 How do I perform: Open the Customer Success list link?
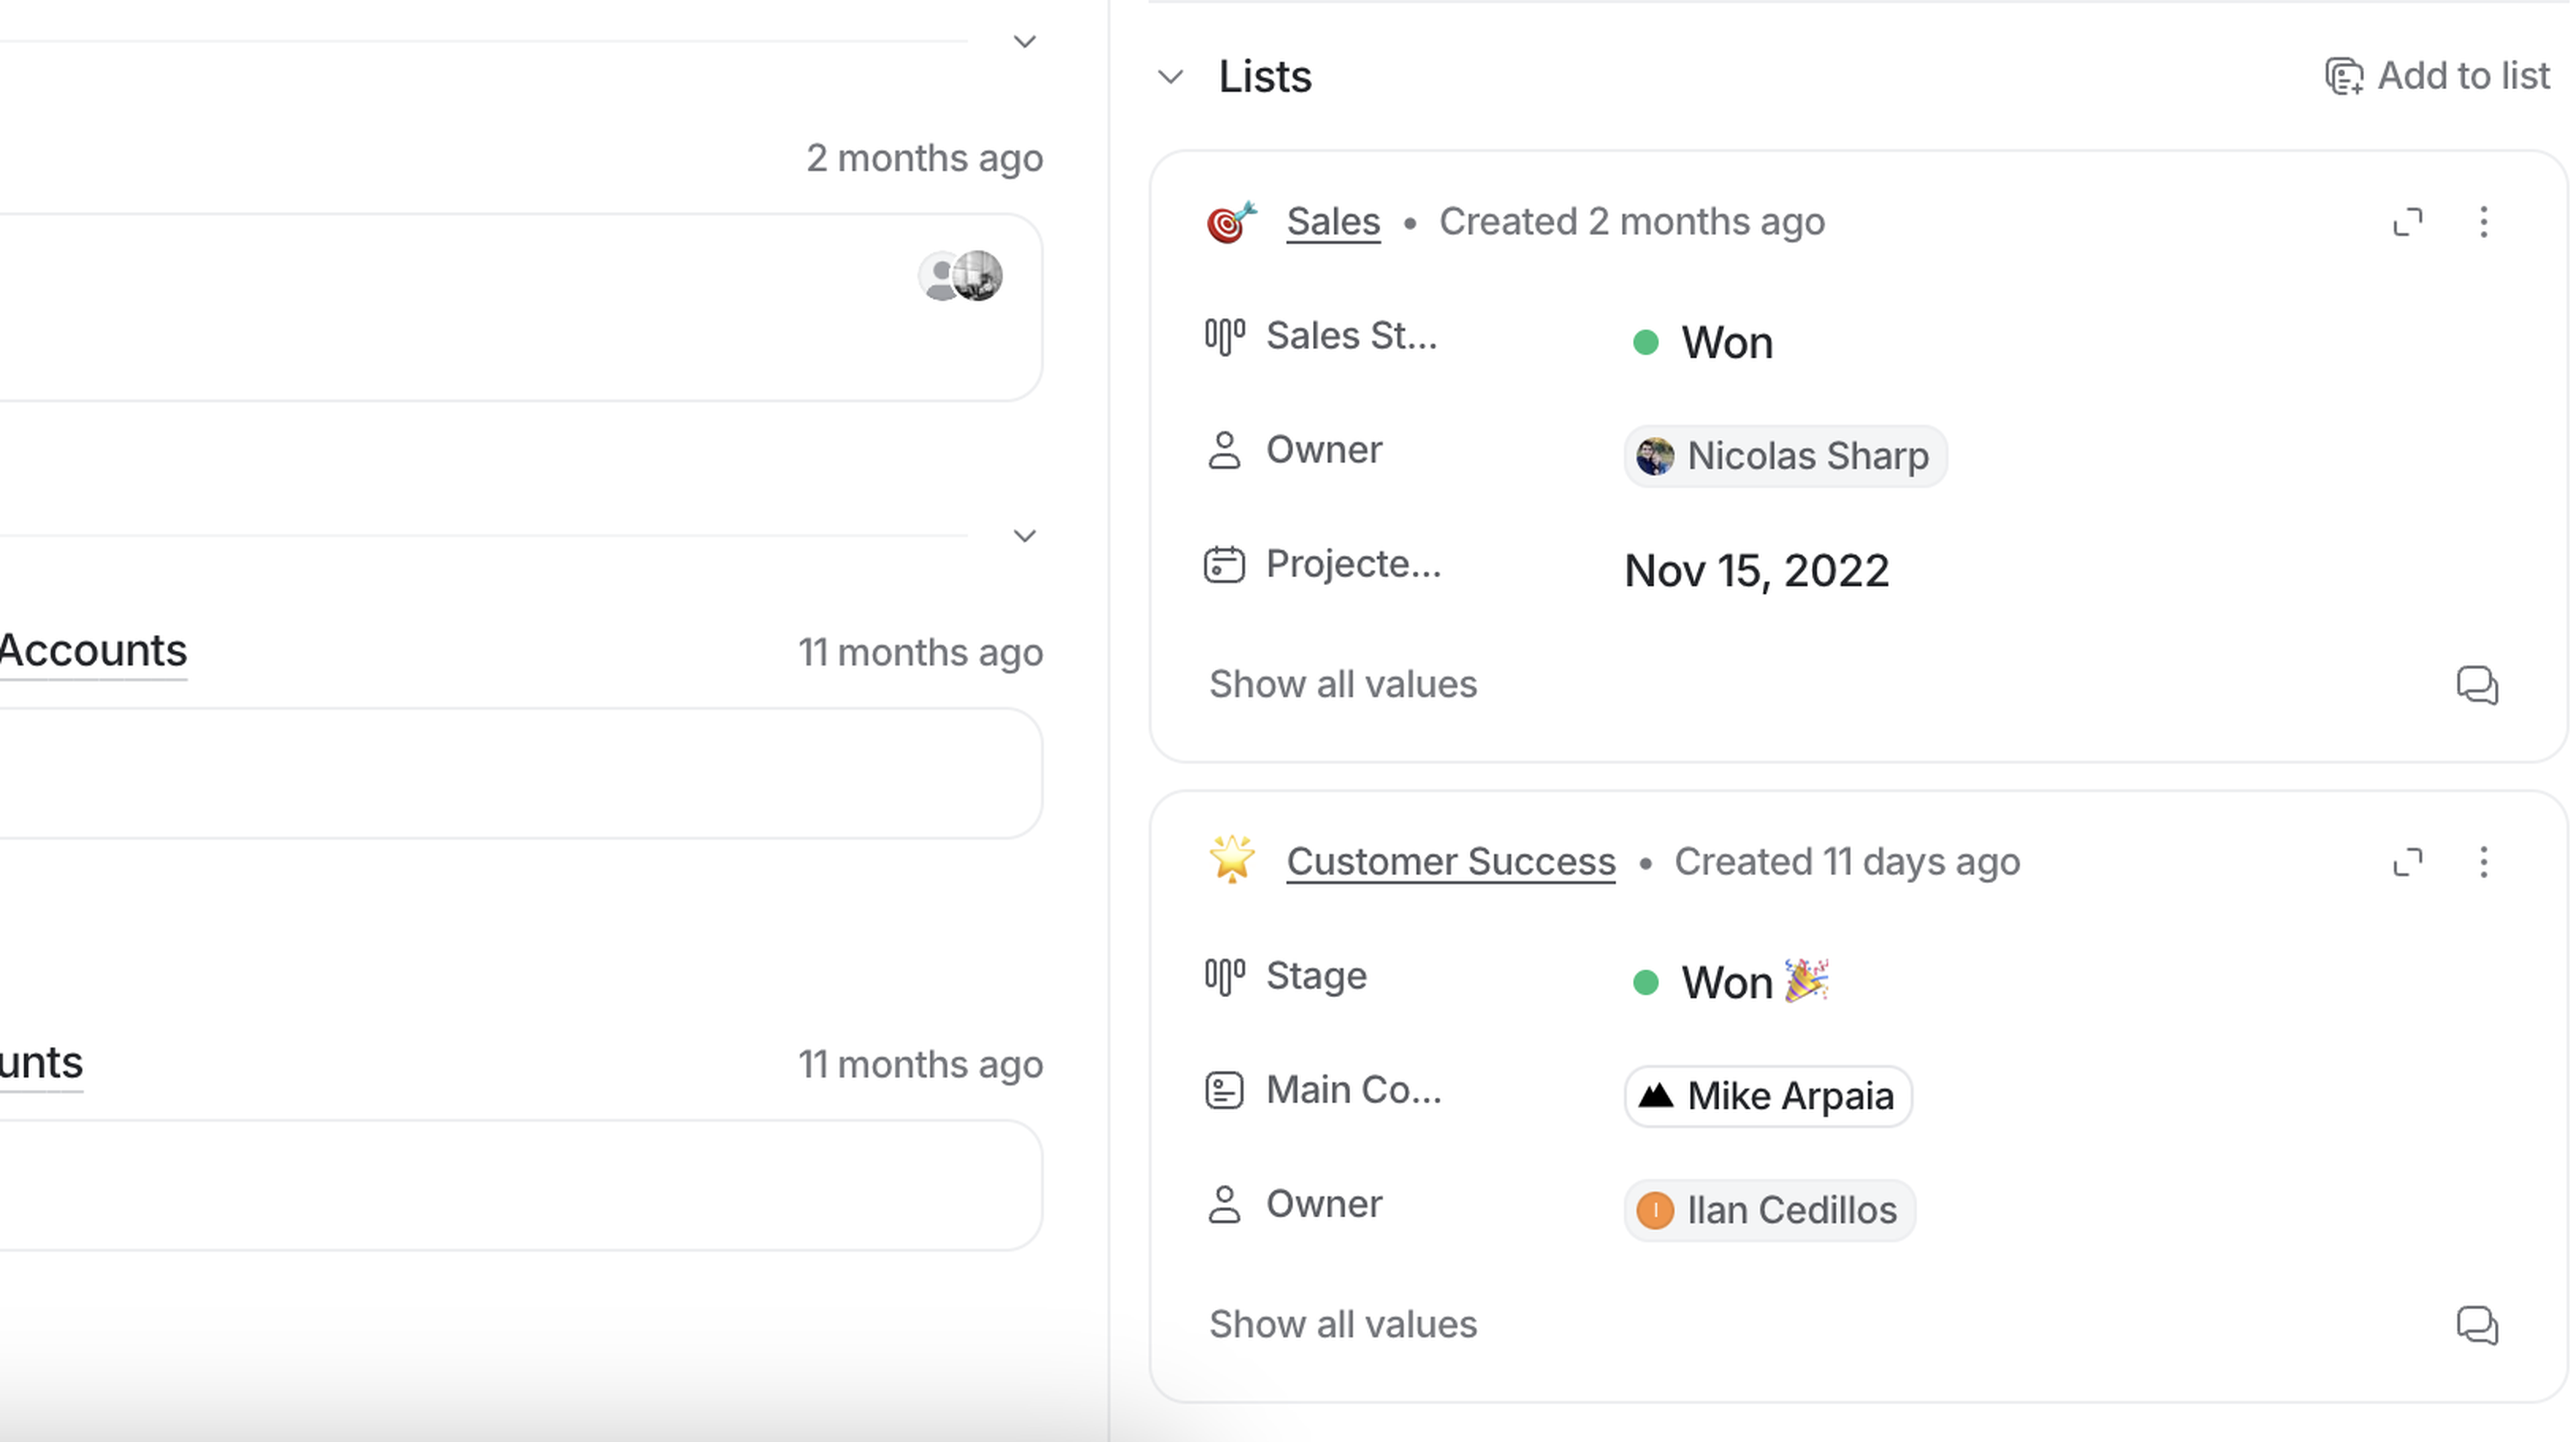(x=1450, y=861)
